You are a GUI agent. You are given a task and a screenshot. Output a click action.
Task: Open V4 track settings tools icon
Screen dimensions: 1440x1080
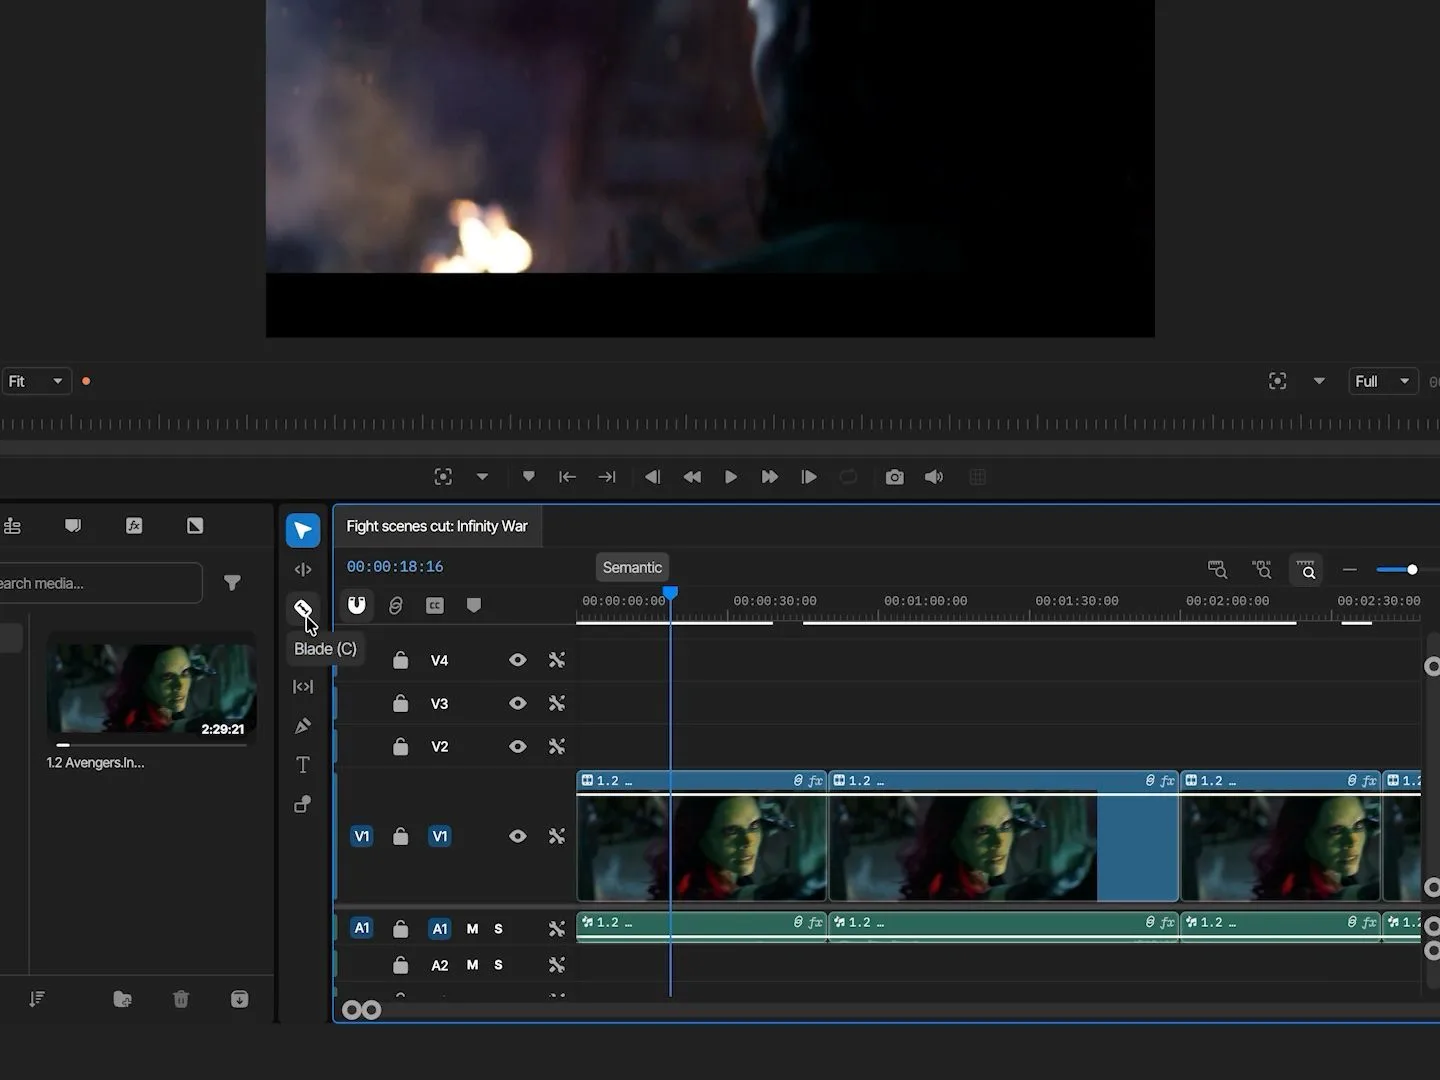(557, 660)
